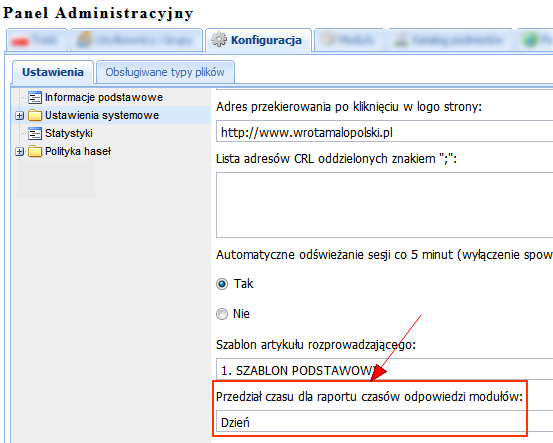The image size is (553, 443).
Task: Open the Konfiguracja tab
Action: 258,40
